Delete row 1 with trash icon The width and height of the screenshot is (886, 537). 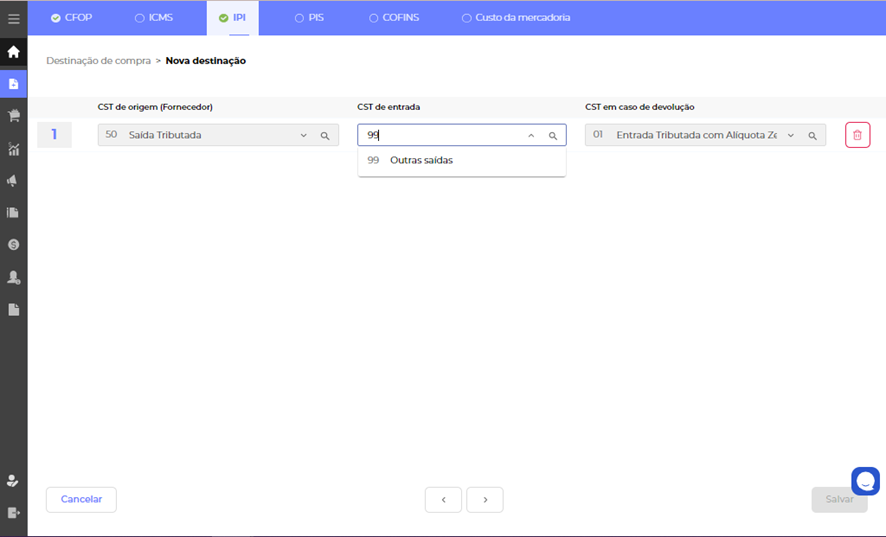pos(857,135)
